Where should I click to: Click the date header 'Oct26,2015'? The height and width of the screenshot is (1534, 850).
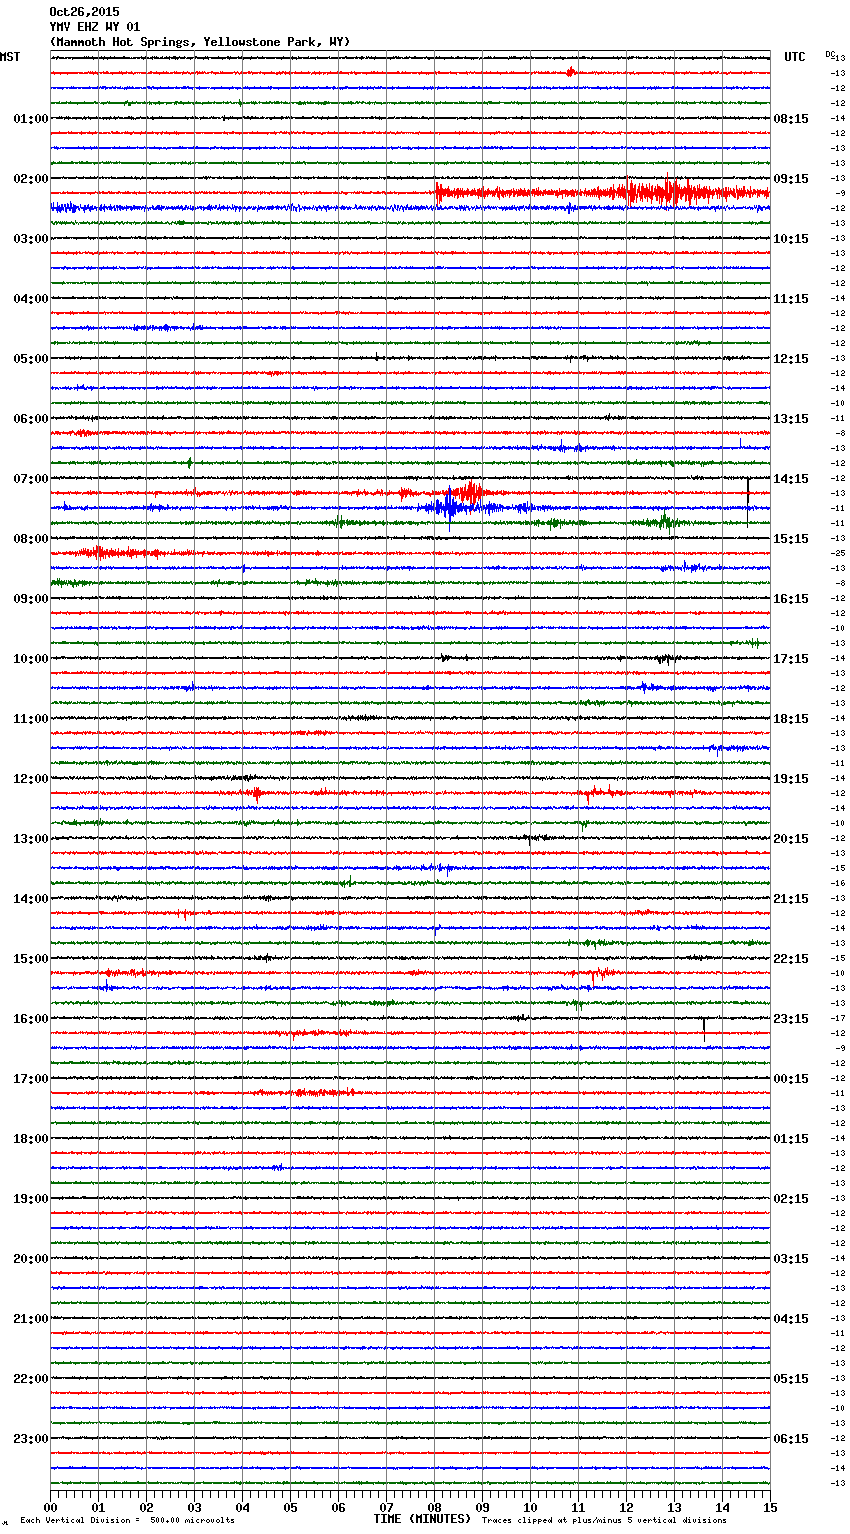pos(84,12)
